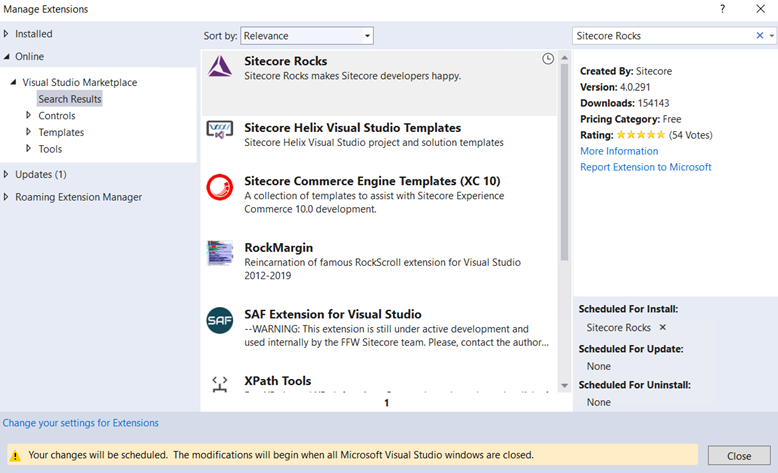Click the scroll down arrow of results list
Screen dimensions: 778x473
point(565,386)
